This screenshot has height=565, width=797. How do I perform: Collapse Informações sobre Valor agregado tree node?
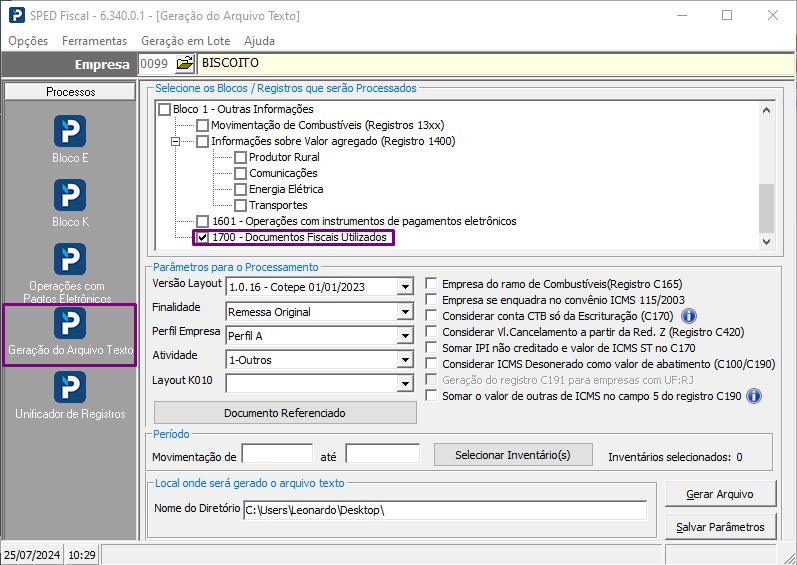(x=175, y=142)
